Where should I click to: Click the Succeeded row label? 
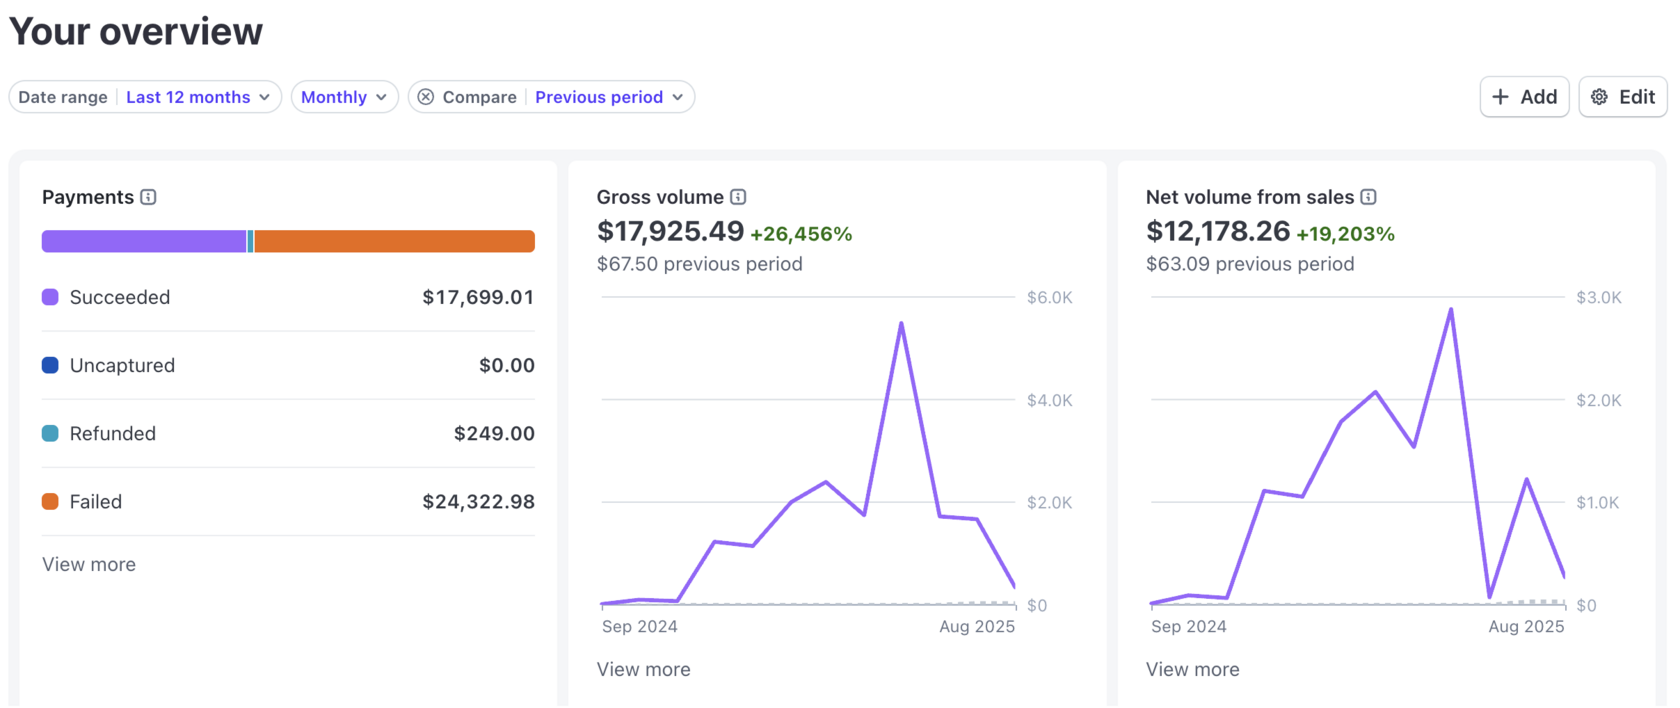(x=120, y=297)
